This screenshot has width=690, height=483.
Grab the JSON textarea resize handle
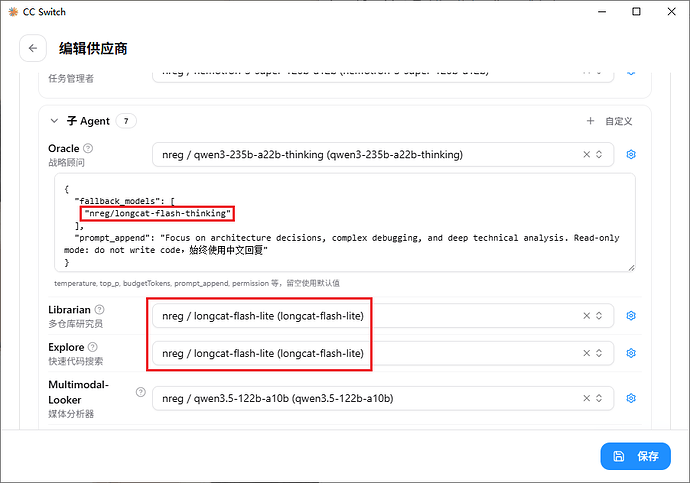pyautogui.click(x=631, y=268)
